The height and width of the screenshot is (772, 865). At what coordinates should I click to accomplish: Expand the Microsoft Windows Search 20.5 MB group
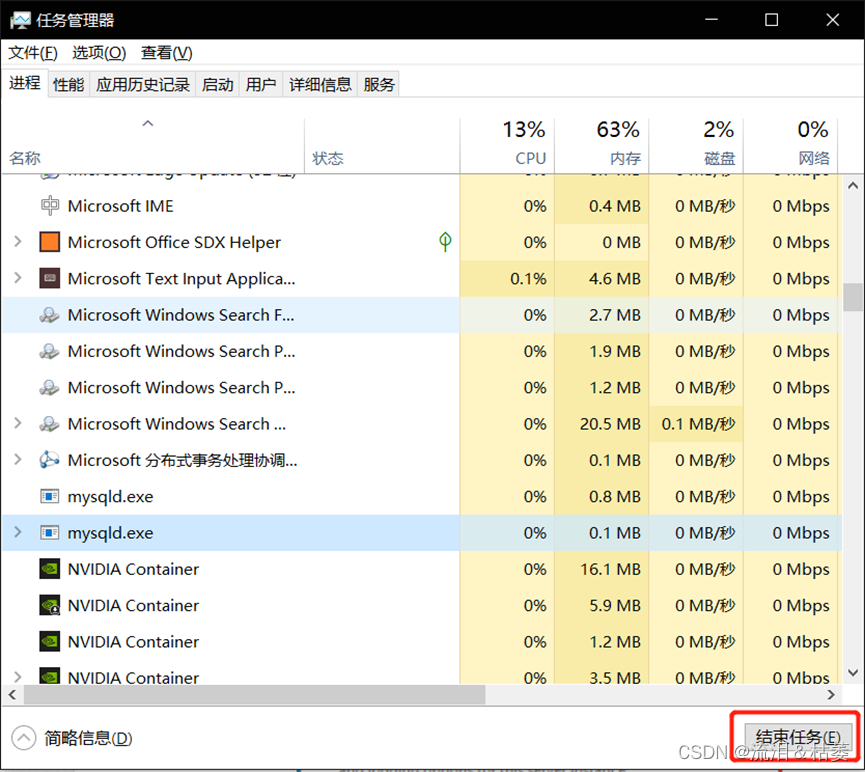point(18,423)
